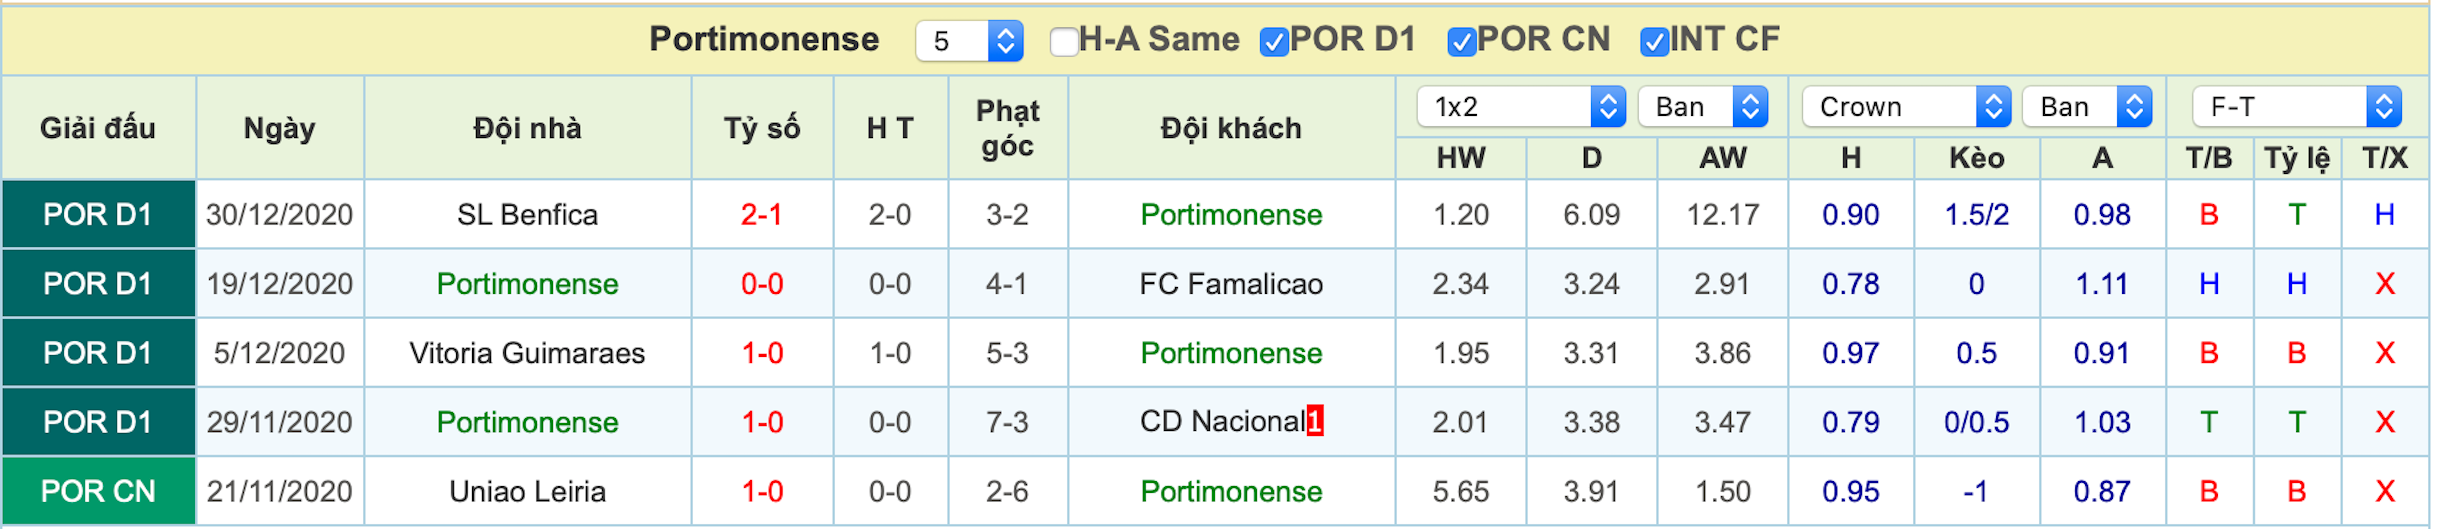Open the SL Benfica team link
Viewport: 2438px width, 529px height.
(x=527, y=214)
